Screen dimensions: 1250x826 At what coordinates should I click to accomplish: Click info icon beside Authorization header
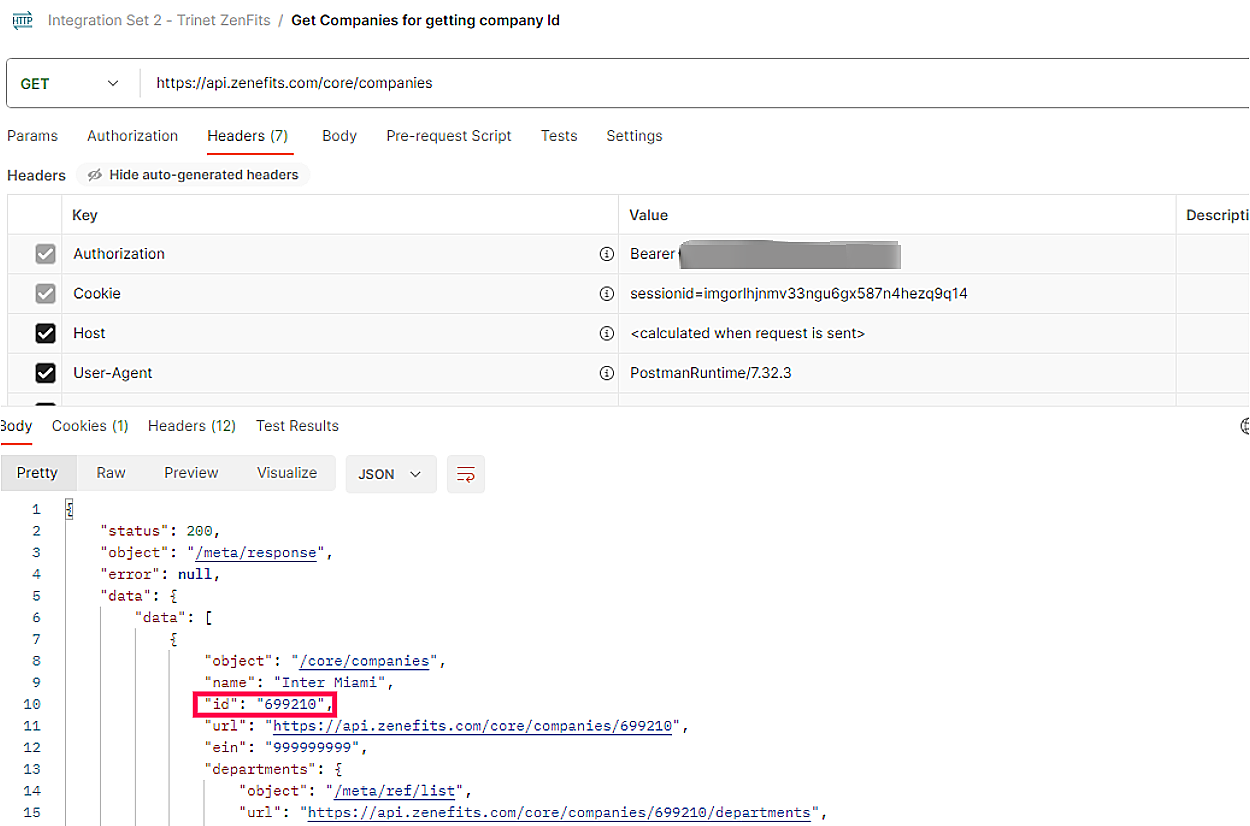[x=606, y=254]
